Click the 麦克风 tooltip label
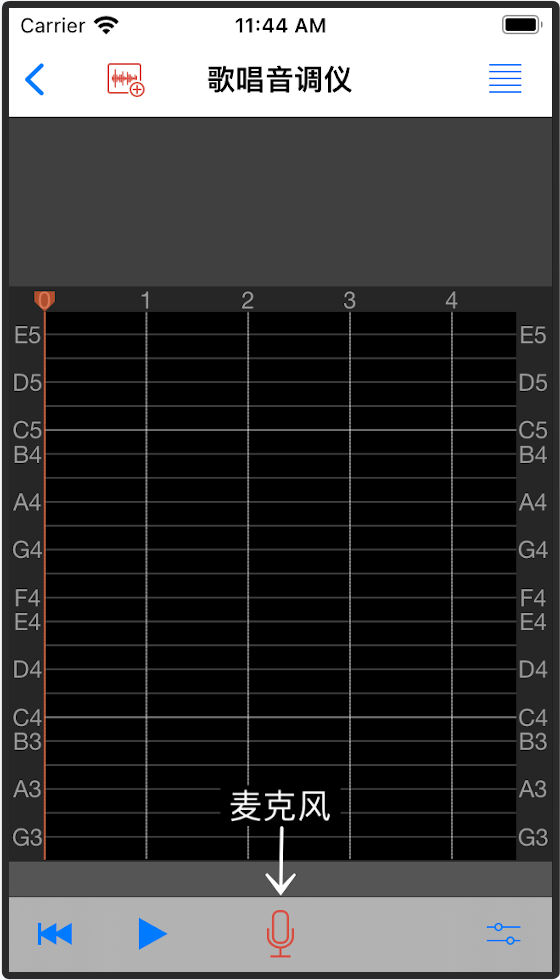Screen dimensions: 560x980 280,806
